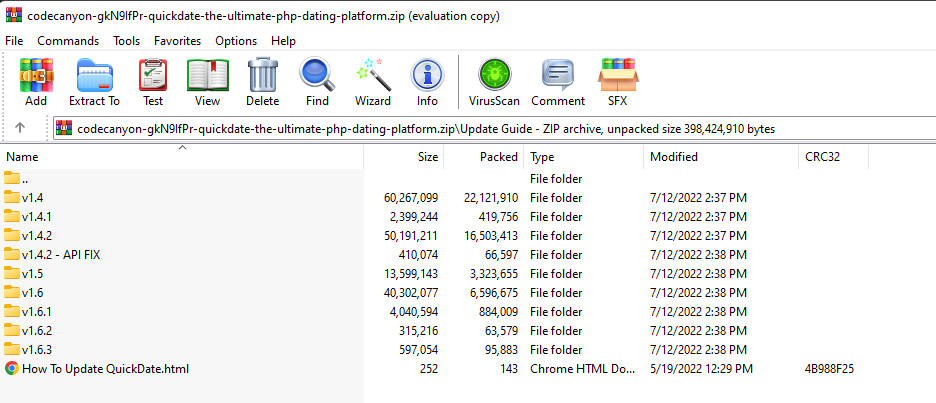Sort by the Name column header
This screenshot has width=936, height=403.
182,156
